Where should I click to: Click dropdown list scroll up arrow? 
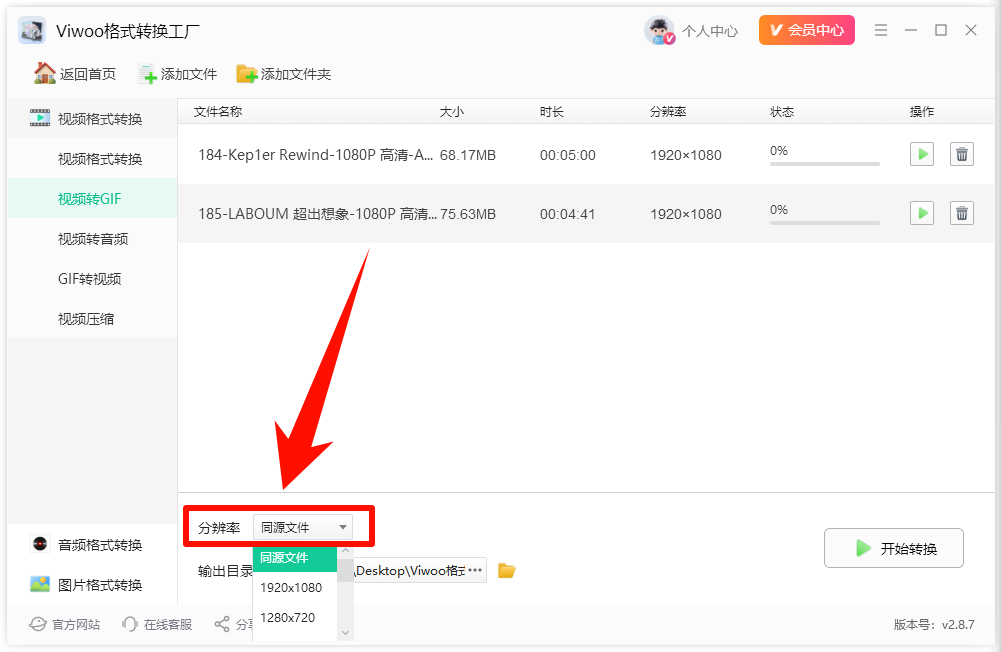[x=346, y=551]
